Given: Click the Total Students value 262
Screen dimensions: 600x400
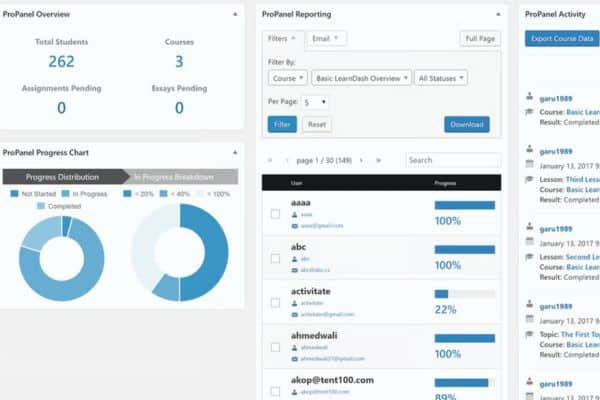Looking at the screenshot, I should (61, 61).
